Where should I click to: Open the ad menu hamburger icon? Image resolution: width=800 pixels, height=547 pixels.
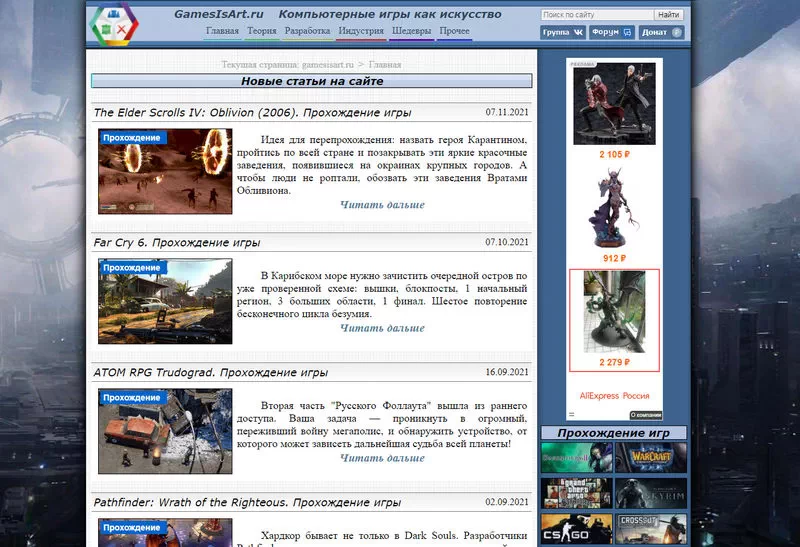571,414
